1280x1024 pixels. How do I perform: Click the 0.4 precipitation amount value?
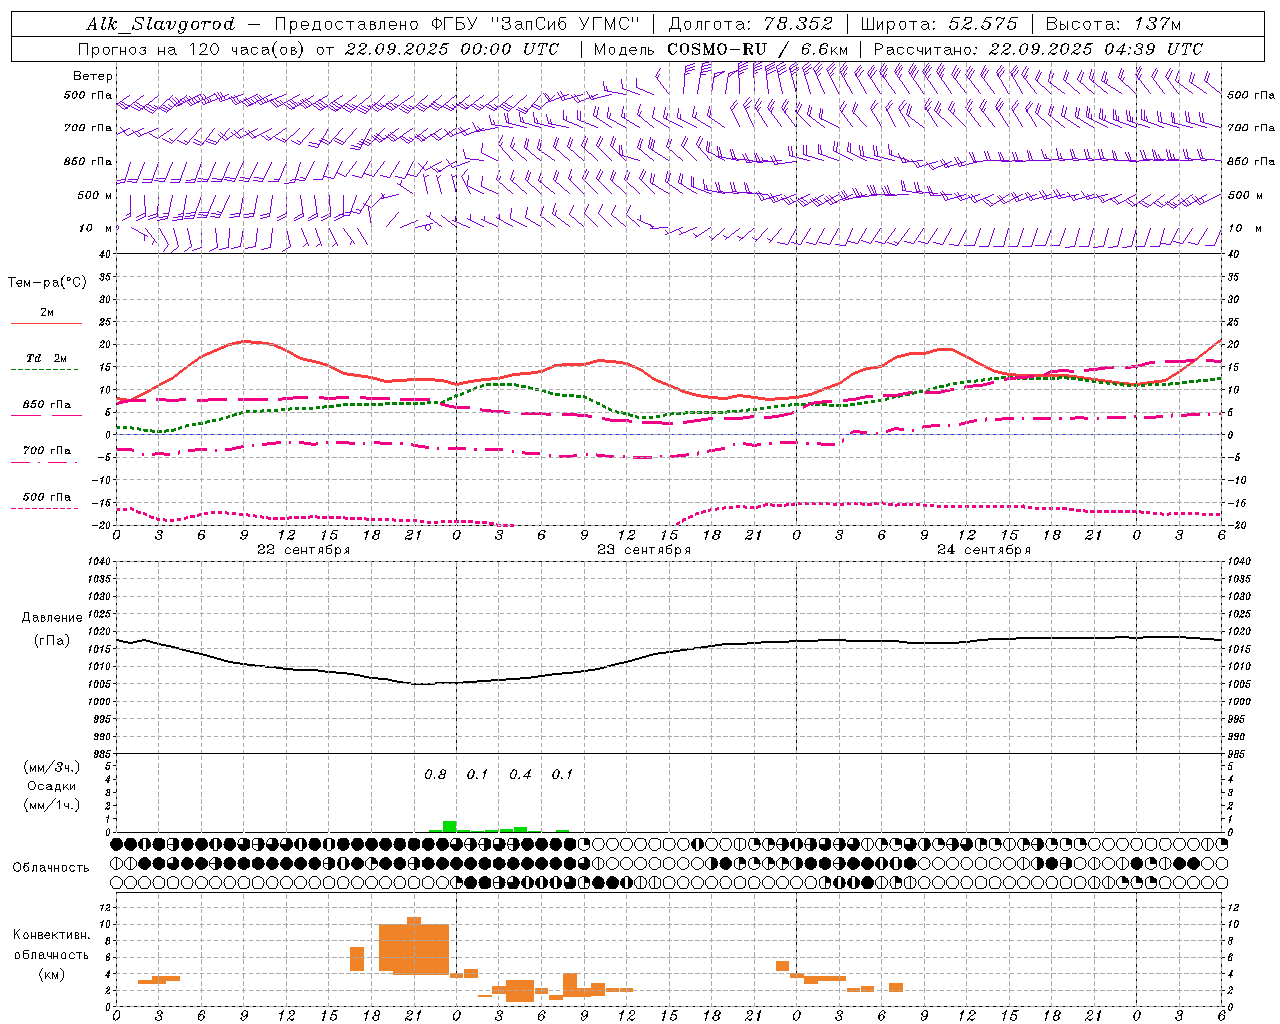[520, 774]
